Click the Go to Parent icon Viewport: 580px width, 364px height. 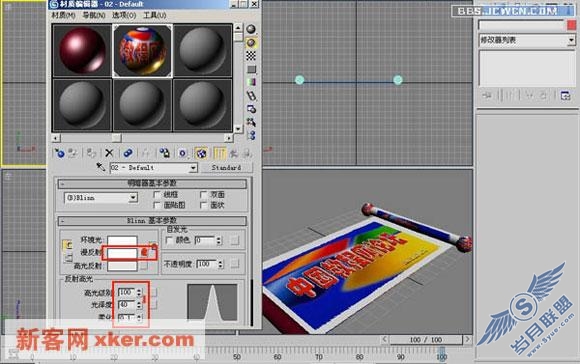(x=234, y=153)
